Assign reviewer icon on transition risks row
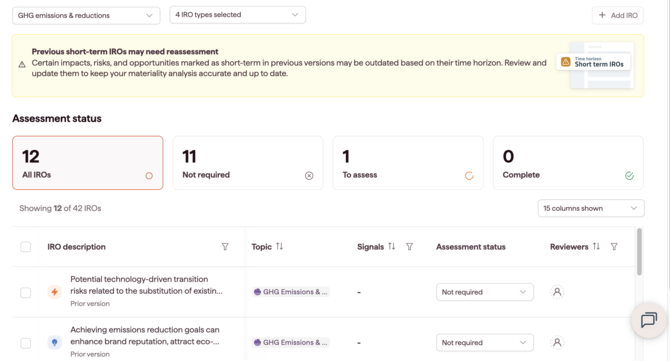Viewport: 670px width, 361px height. [557, 292]
